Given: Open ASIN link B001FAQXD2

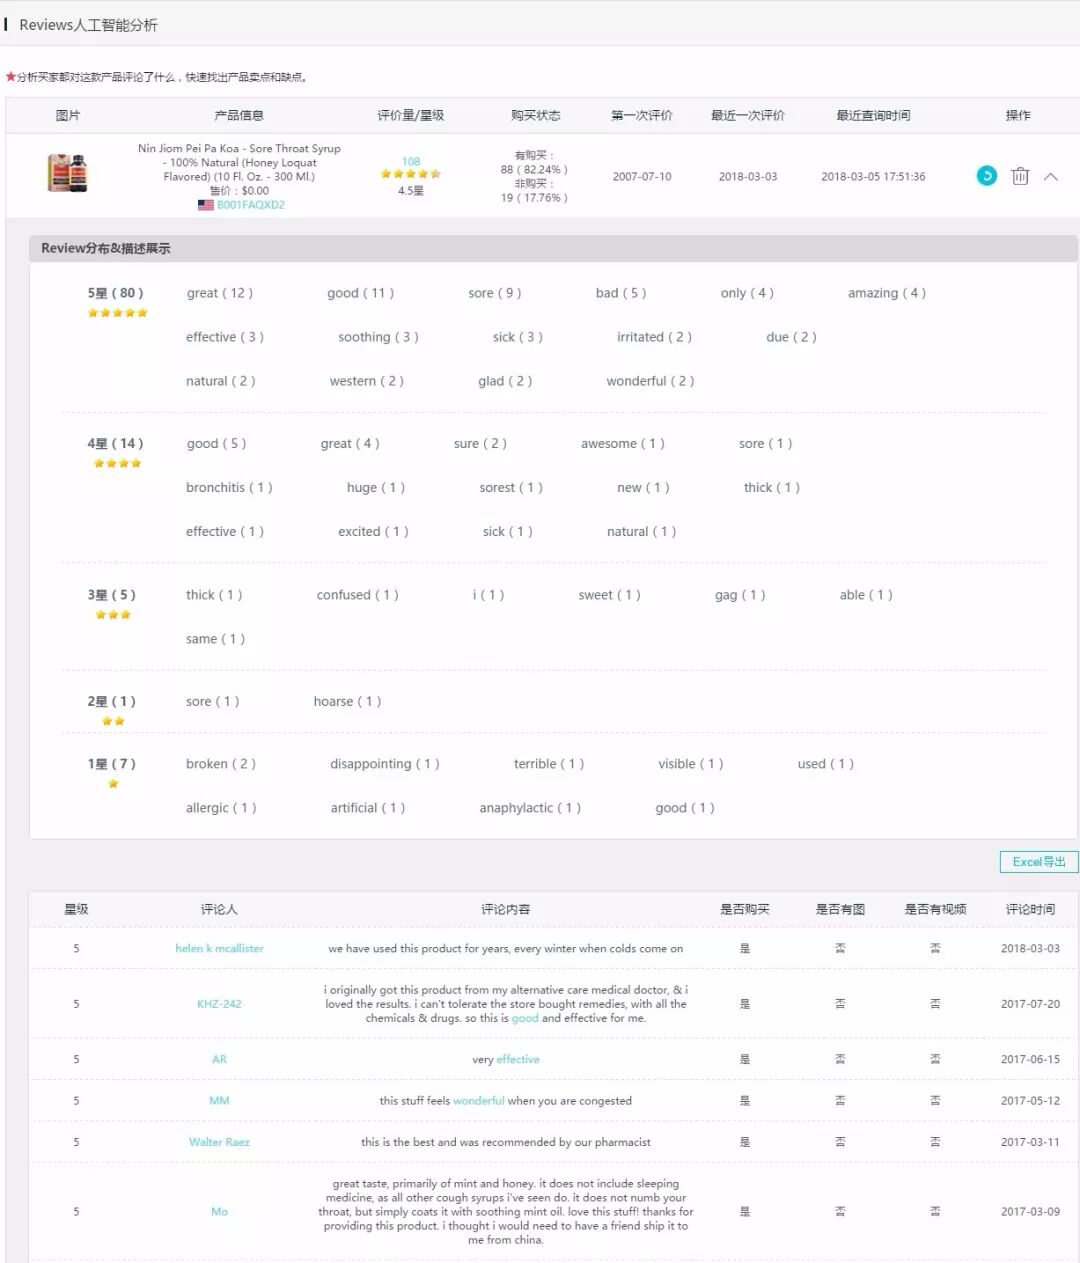Looking at the screenshot, I should [x=251, y=205].
